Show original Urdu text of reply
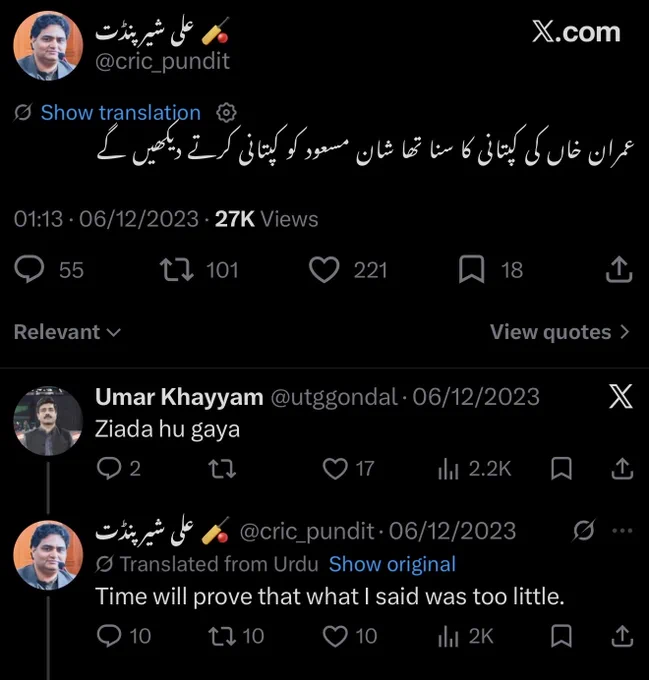 pos(392,564)
